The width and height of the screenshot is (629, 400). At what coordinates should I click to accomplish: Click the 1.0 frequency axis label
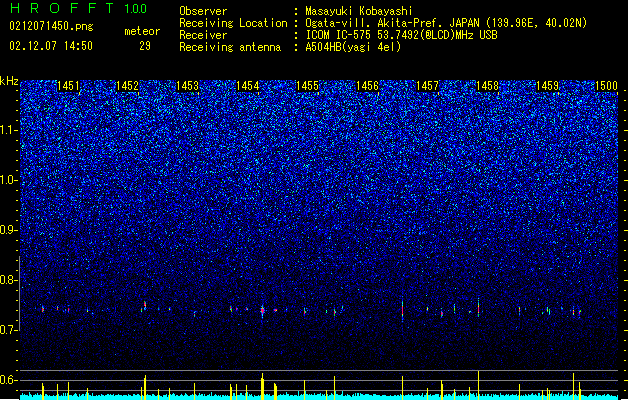[x=9, y=180]
